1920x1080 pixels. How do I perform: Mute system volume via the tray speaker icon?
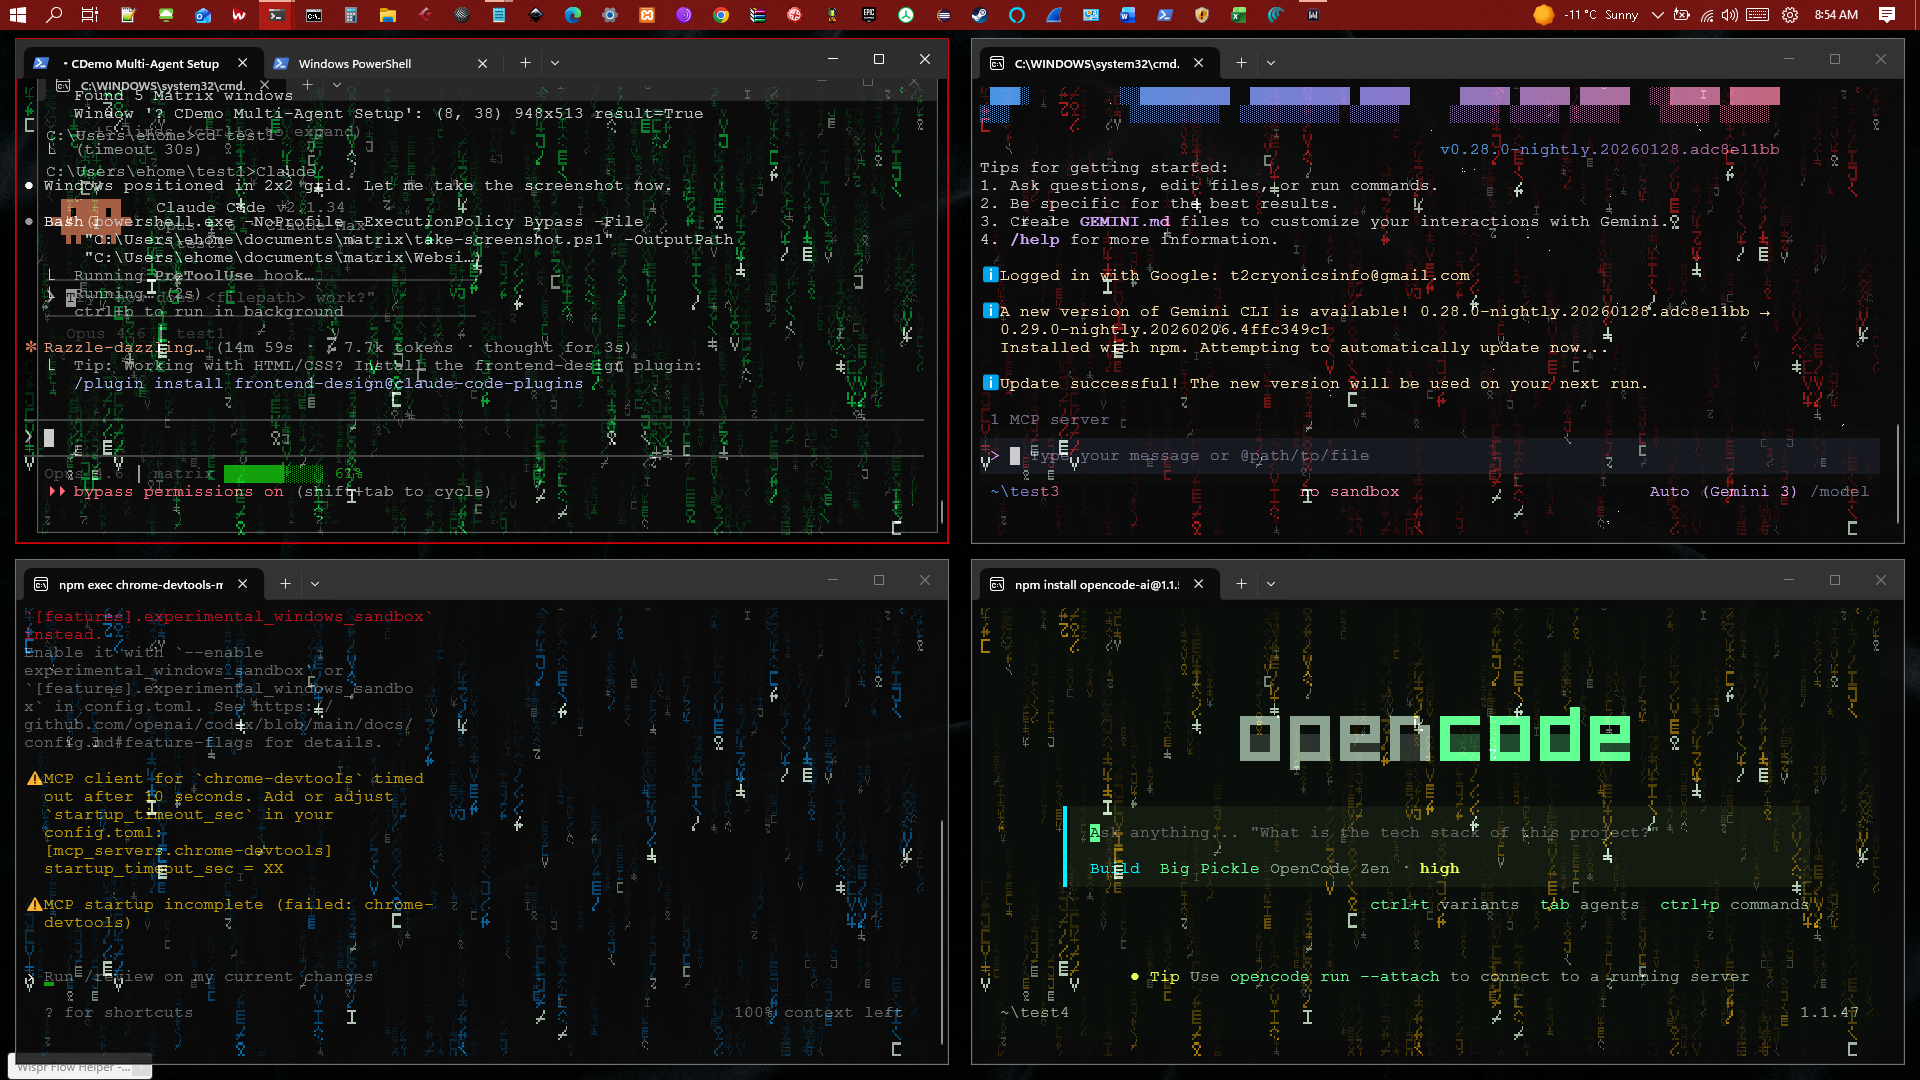[x=1730, y=14]
